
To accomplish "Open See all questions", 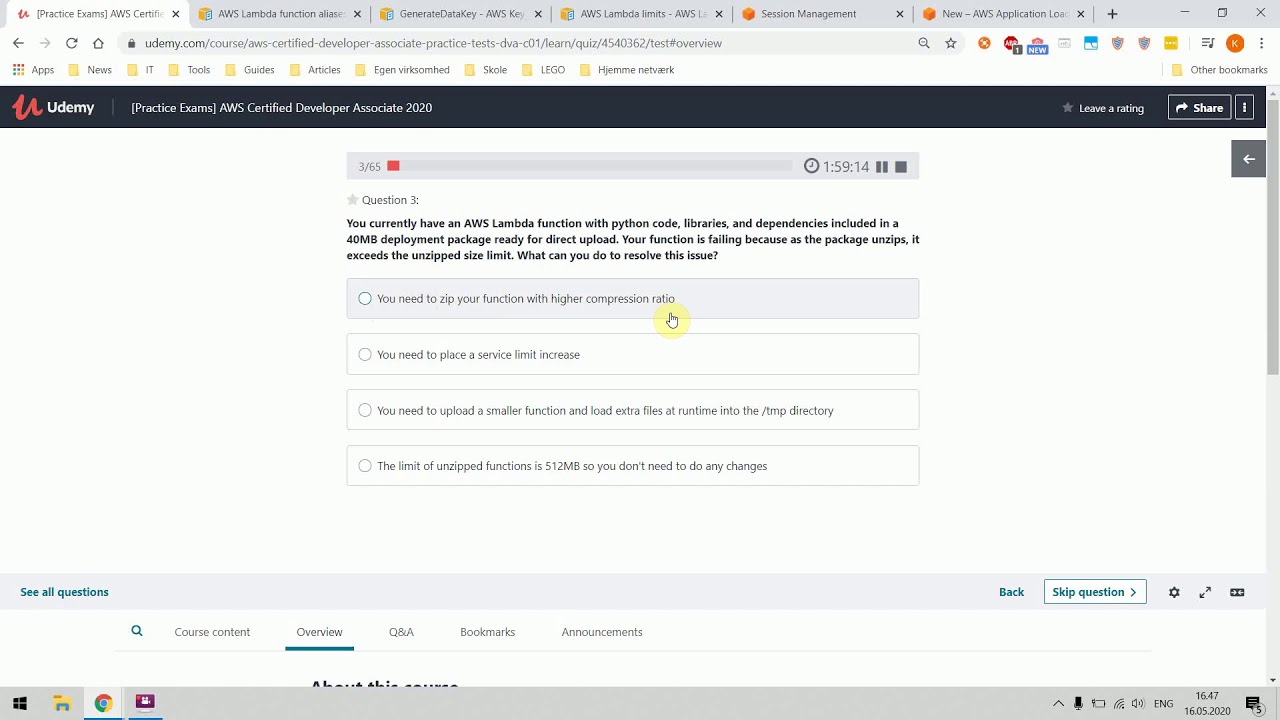I will click(x=64, y=592).
